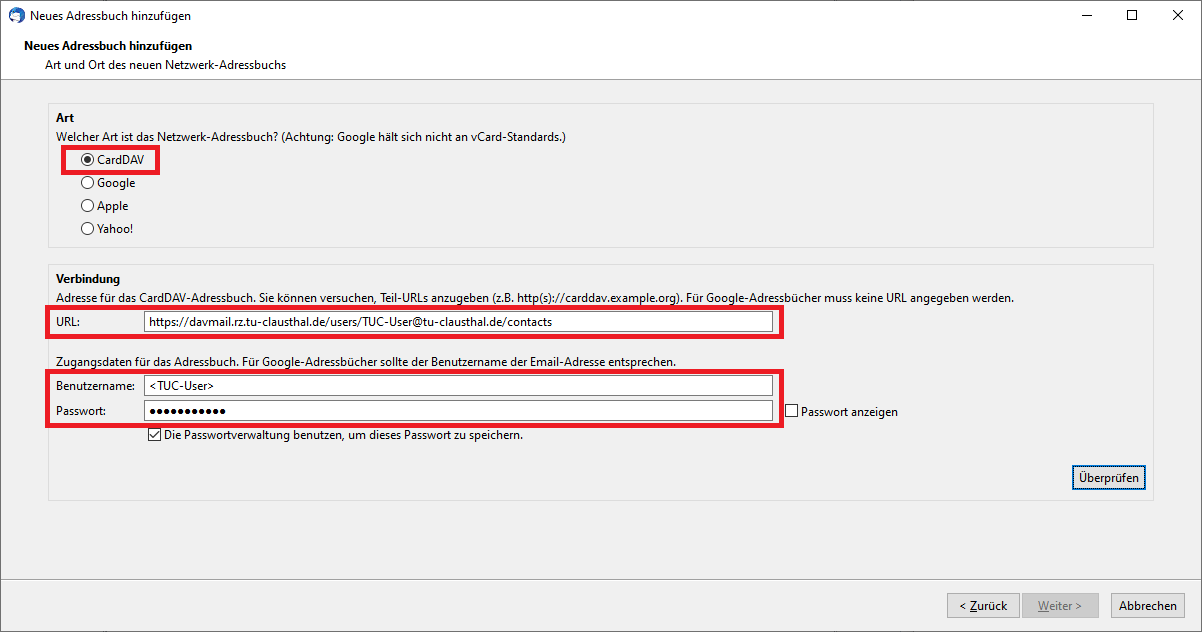Pick the Yahoo! radio option

pyautogui.click(x=88, y=229)
